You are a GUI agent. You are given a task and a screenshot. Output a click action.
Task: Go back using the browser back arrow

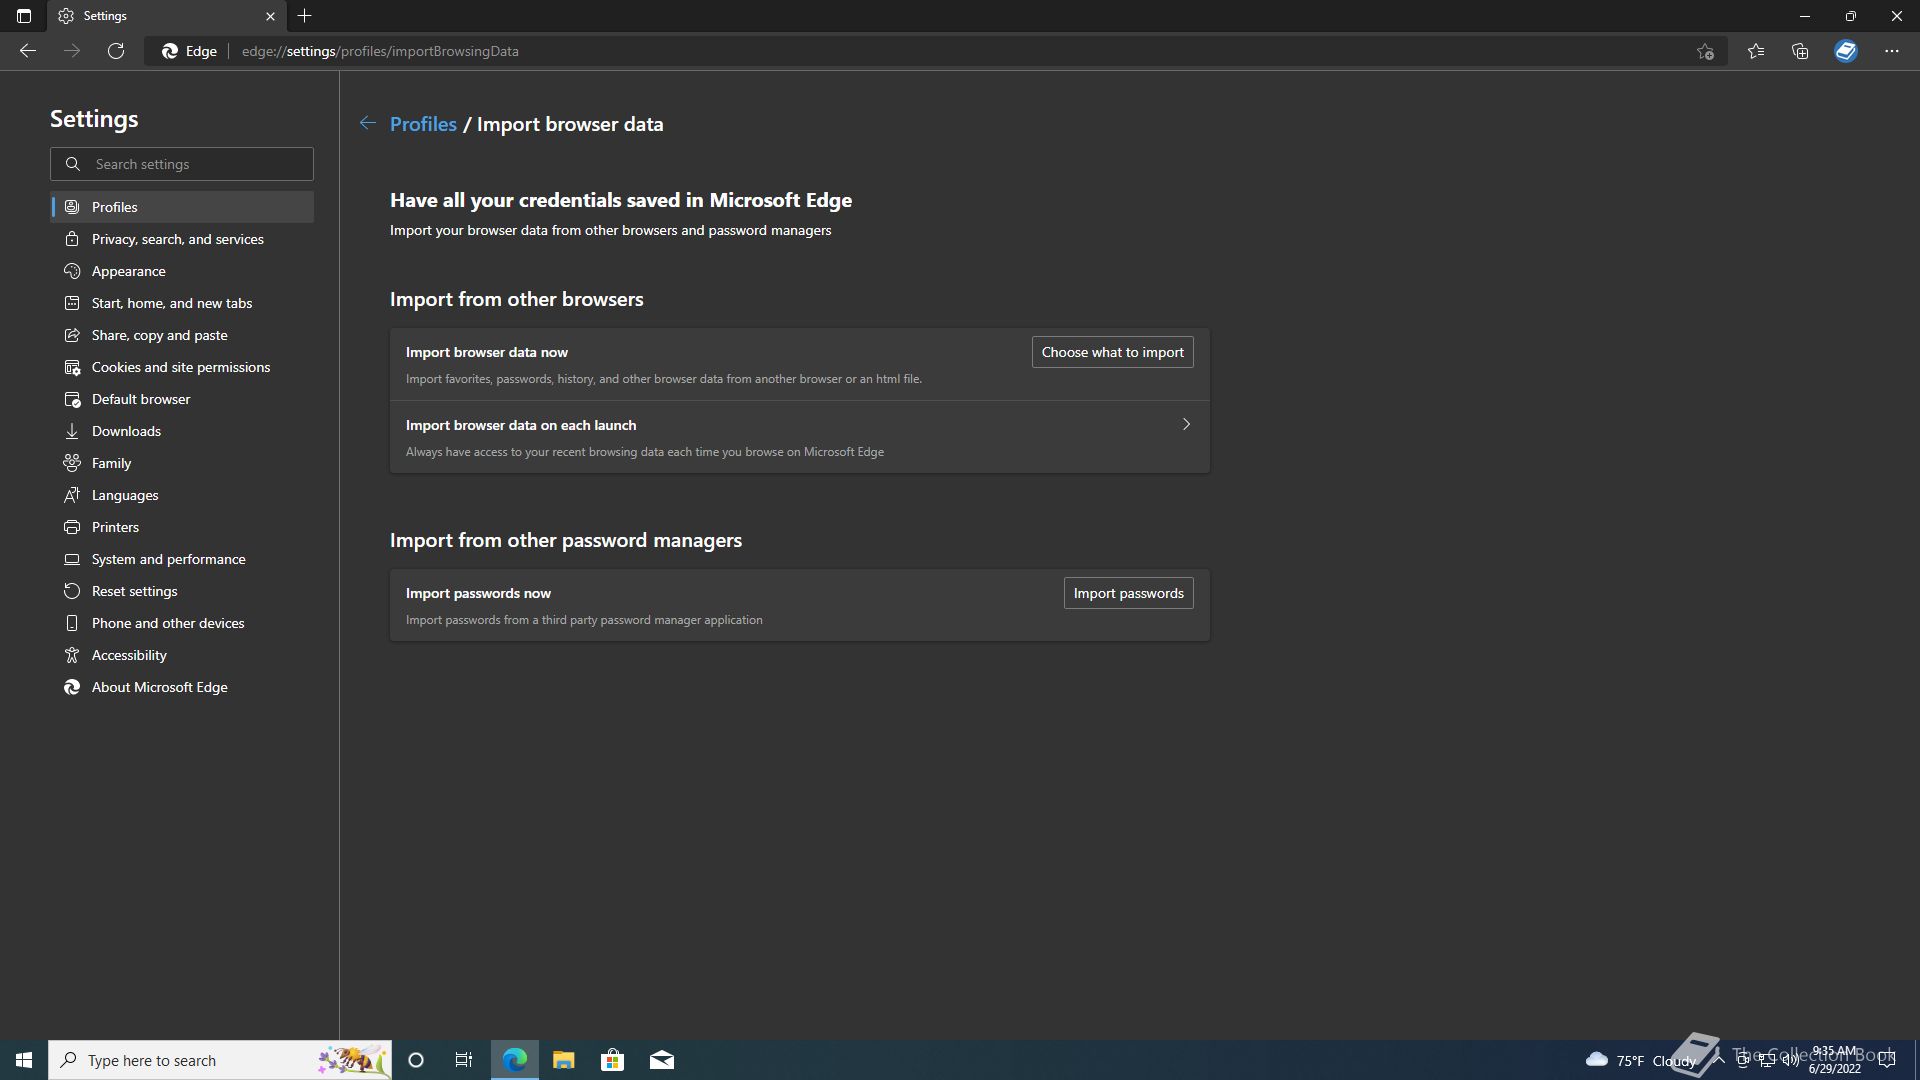pos(28,51)
